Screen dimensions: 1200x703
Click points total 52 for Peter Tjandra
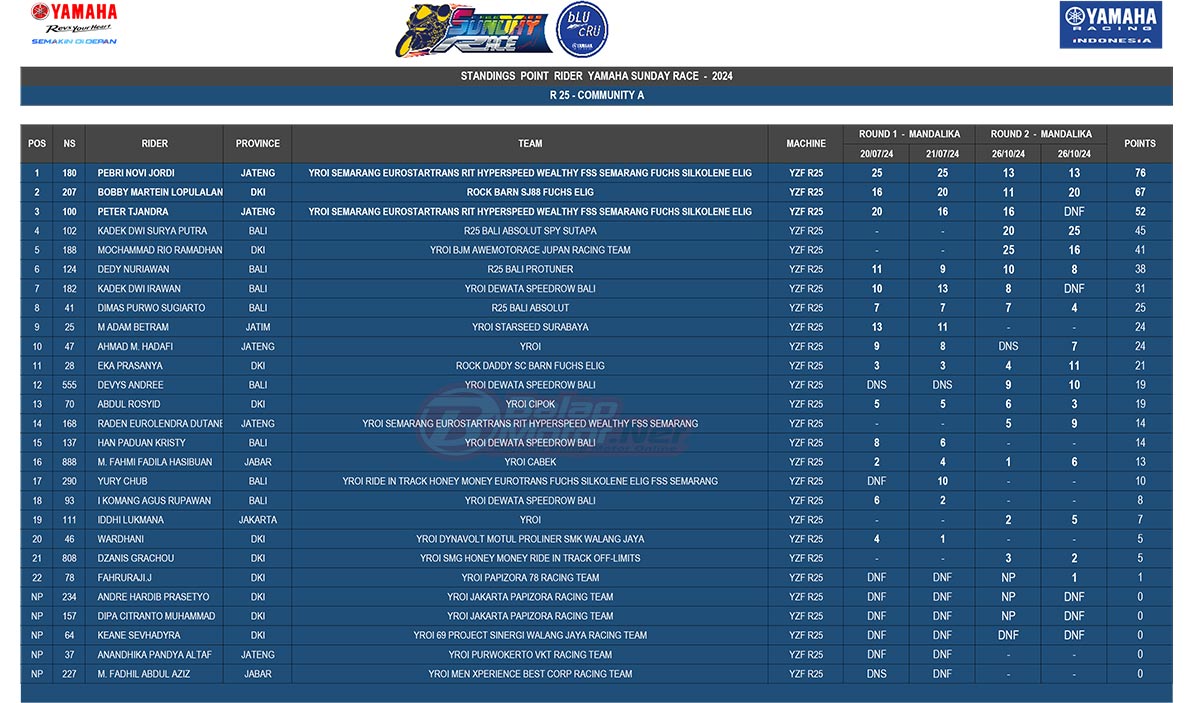1140,212
